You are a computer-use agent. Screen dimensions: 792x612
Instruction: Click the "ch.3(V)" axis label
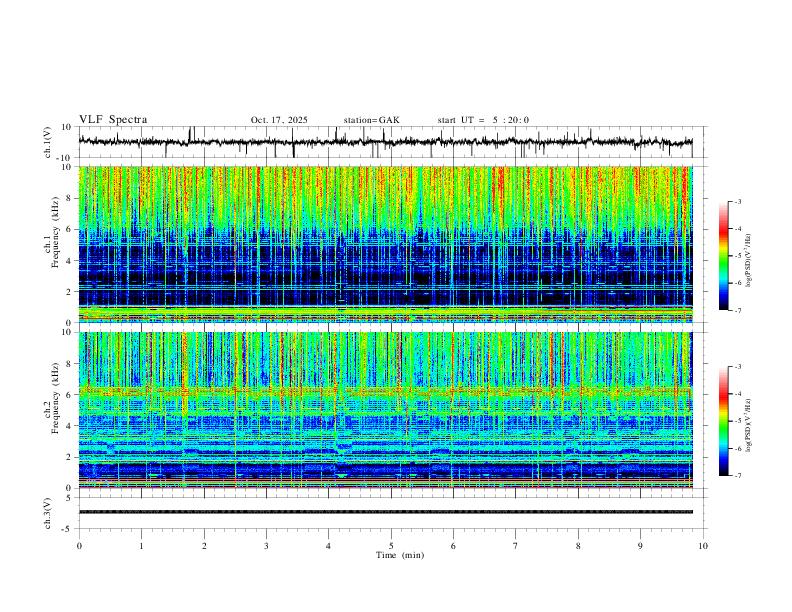point(48,514)
